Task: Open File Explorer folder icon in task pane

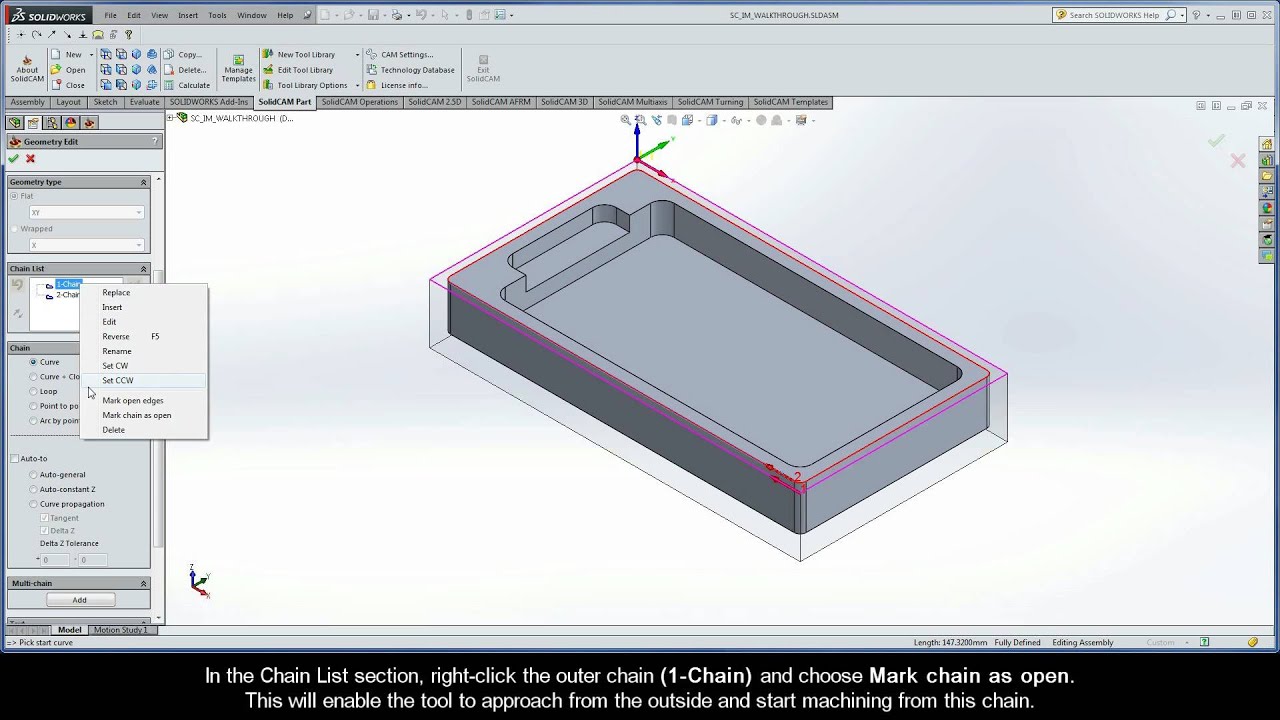Action: click(1267, 176)
